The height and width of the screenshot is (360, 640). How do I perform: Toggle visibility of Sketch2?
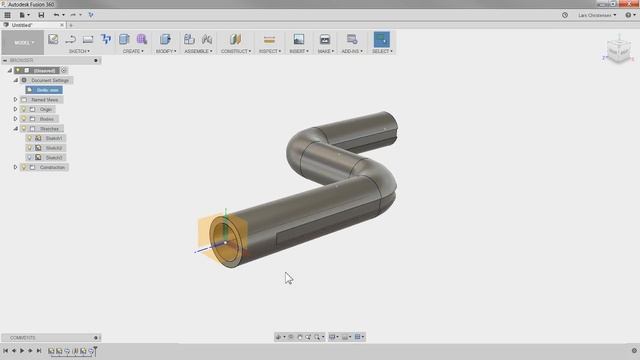(x=29, y=148)
